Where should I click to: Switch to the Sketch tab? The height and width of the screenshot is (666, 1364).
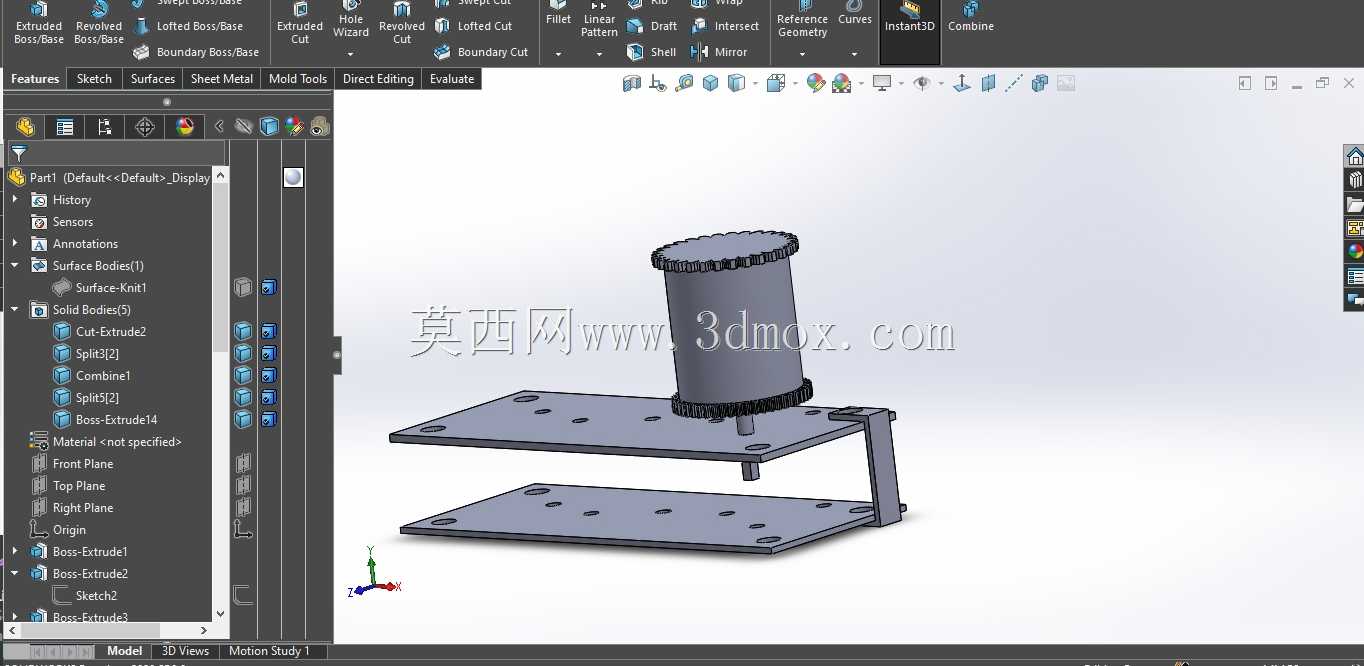pyautogui.click(x=94, y=79)
